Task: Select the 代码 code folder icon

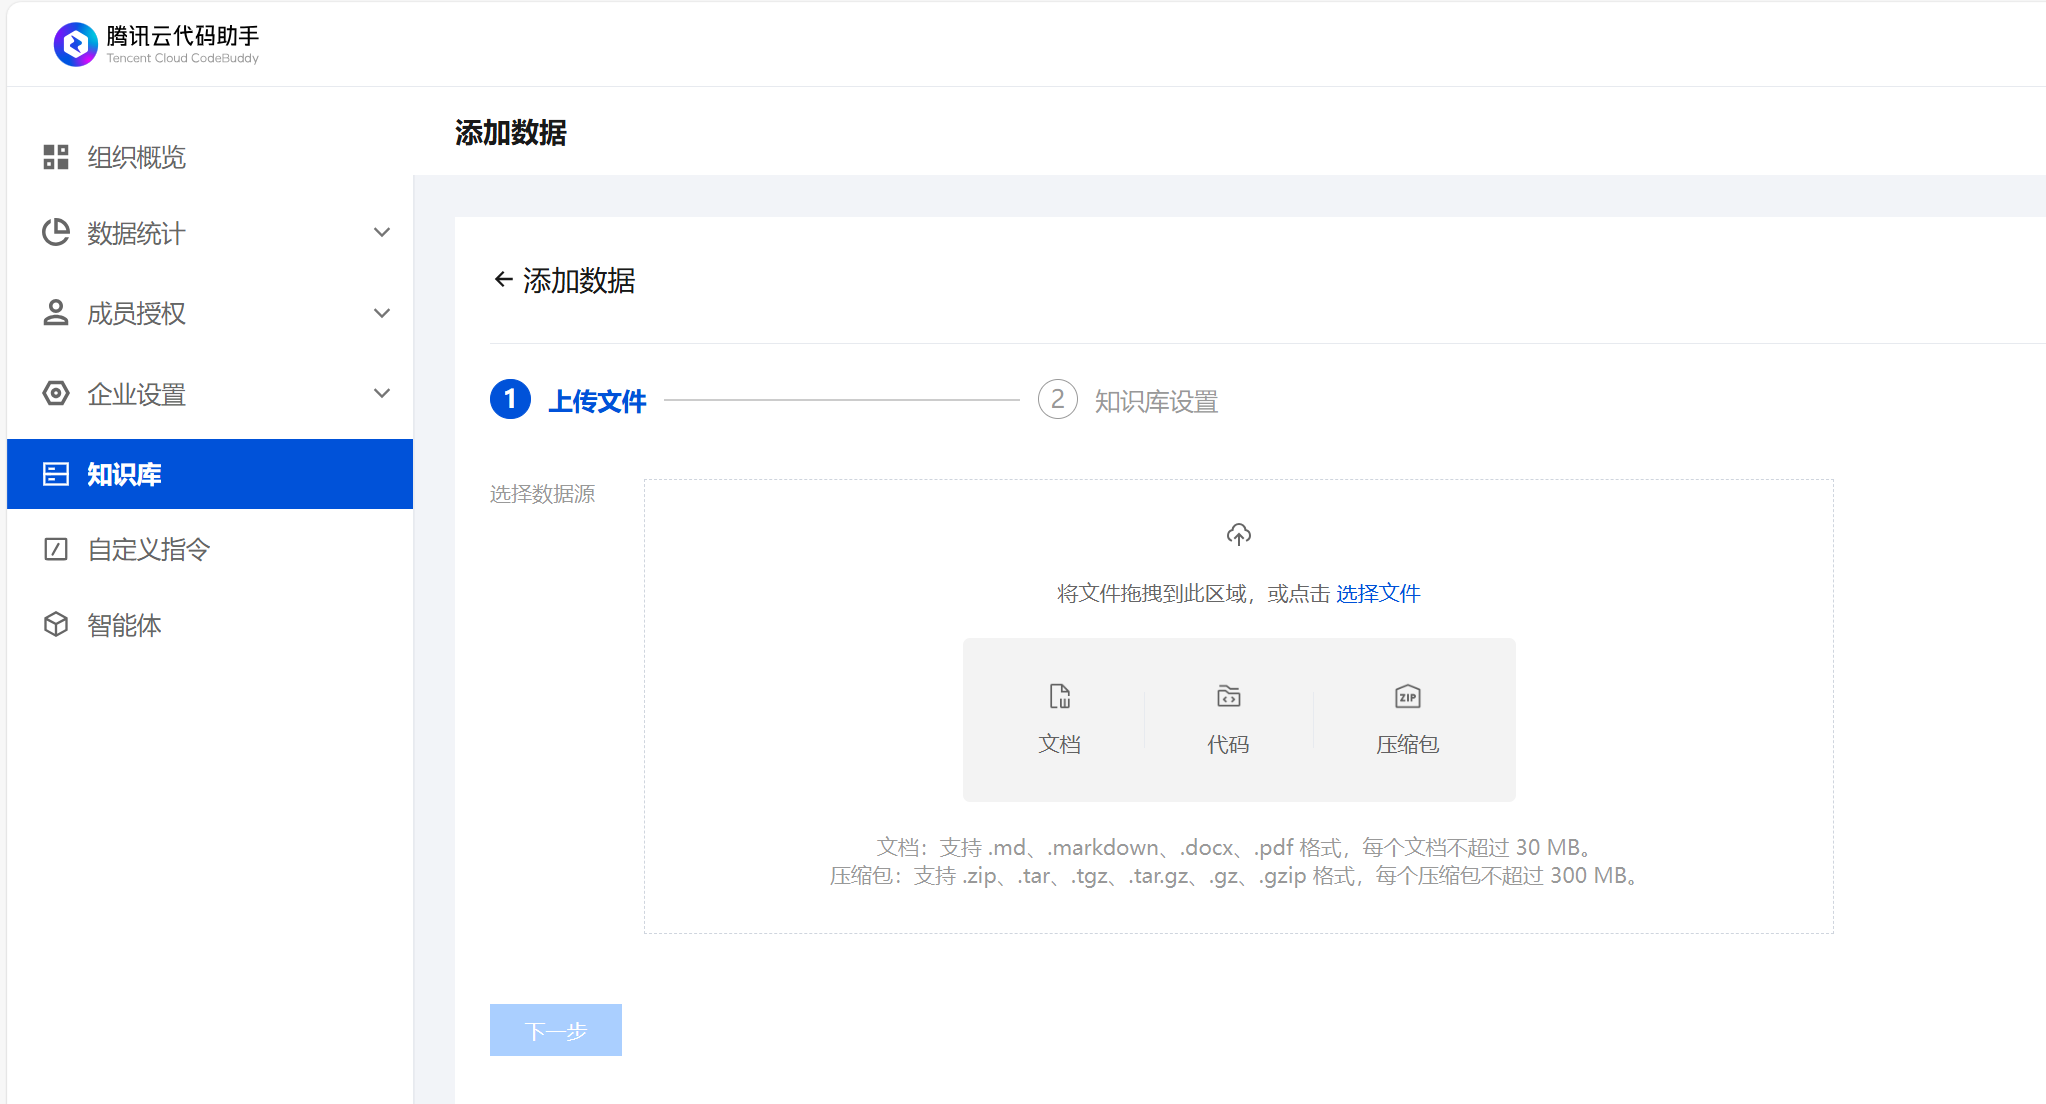Action: [1228, 696]
